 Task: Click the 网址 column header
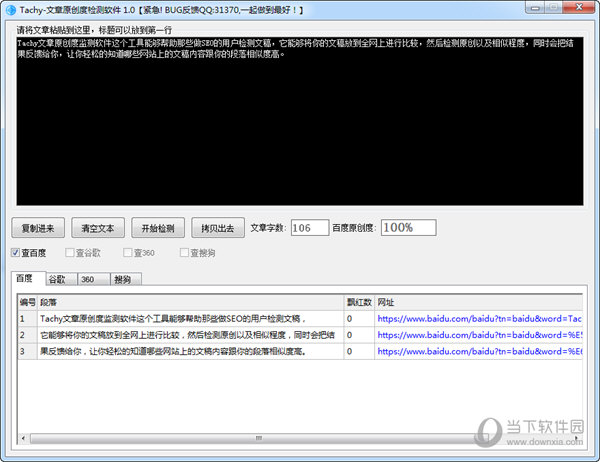[478, 302]
